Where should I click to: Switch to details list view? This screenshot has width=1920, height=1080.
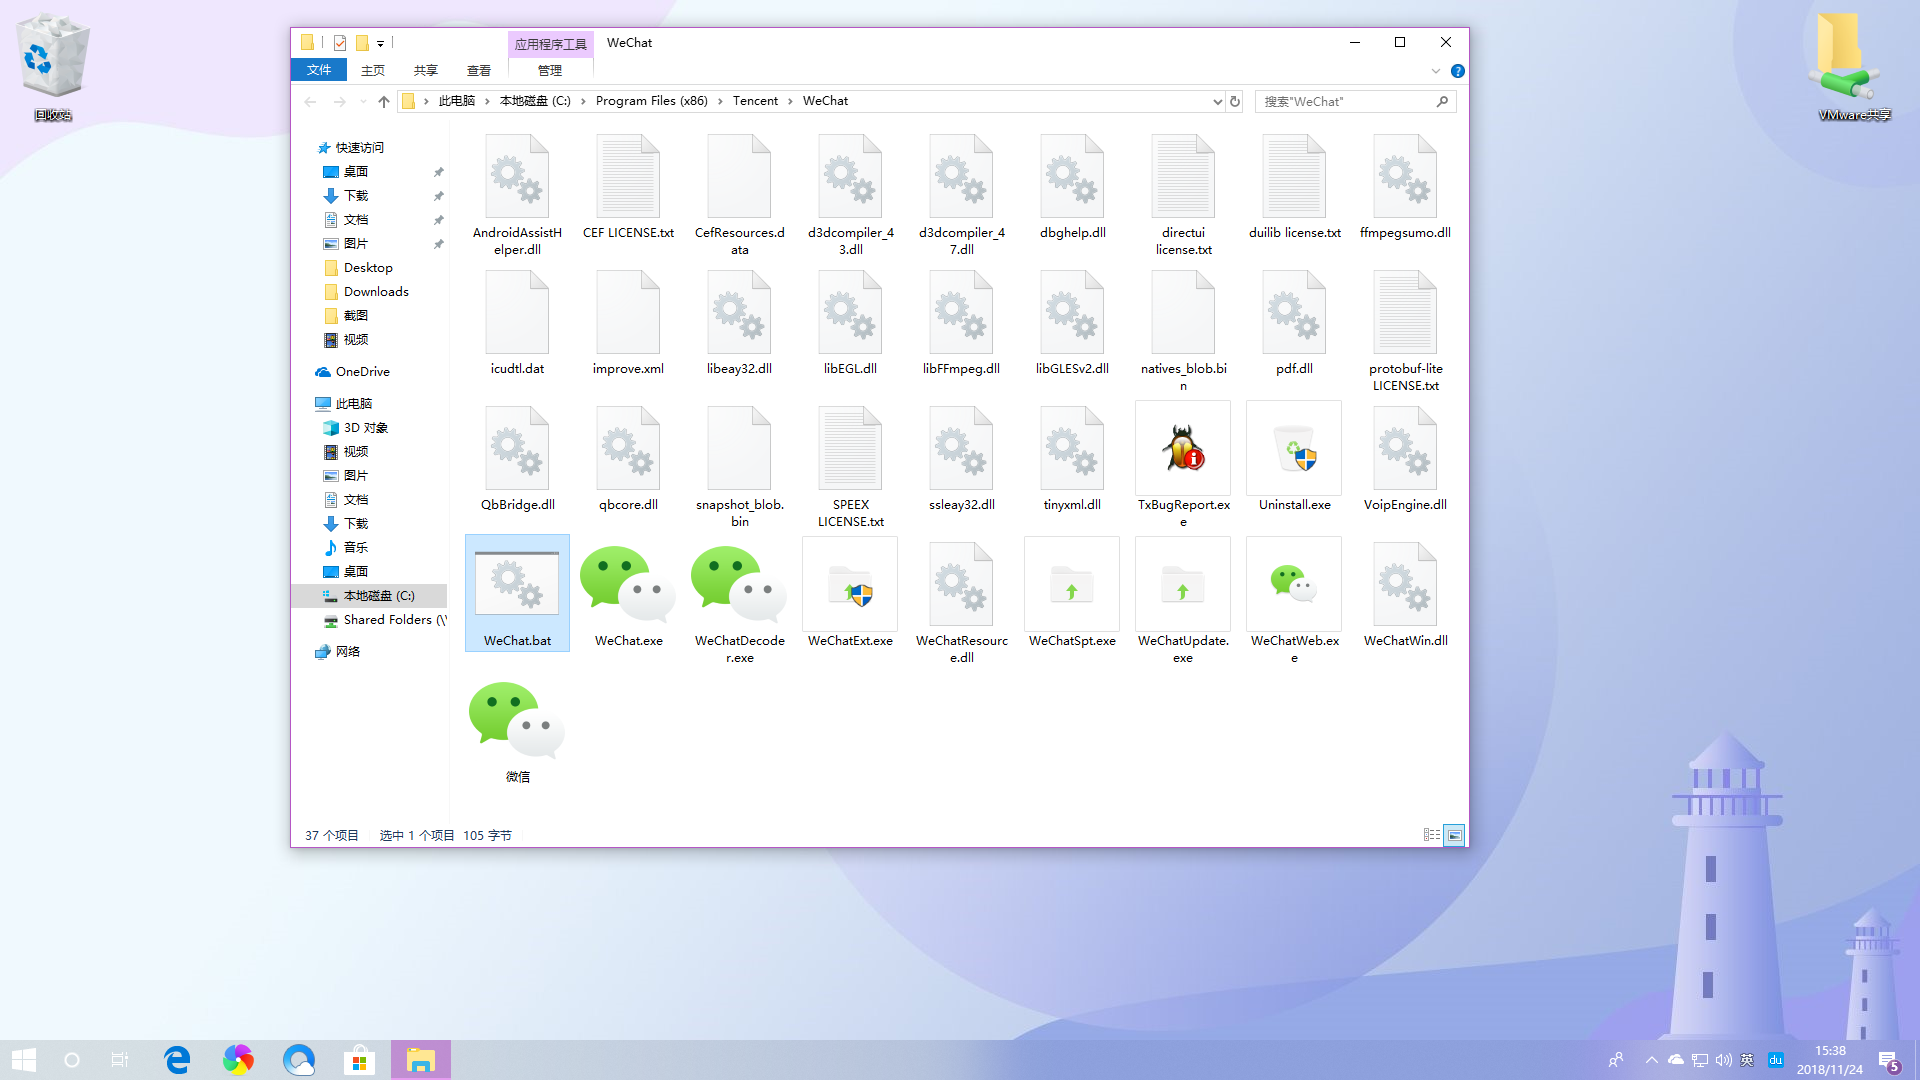point(1431,835)
